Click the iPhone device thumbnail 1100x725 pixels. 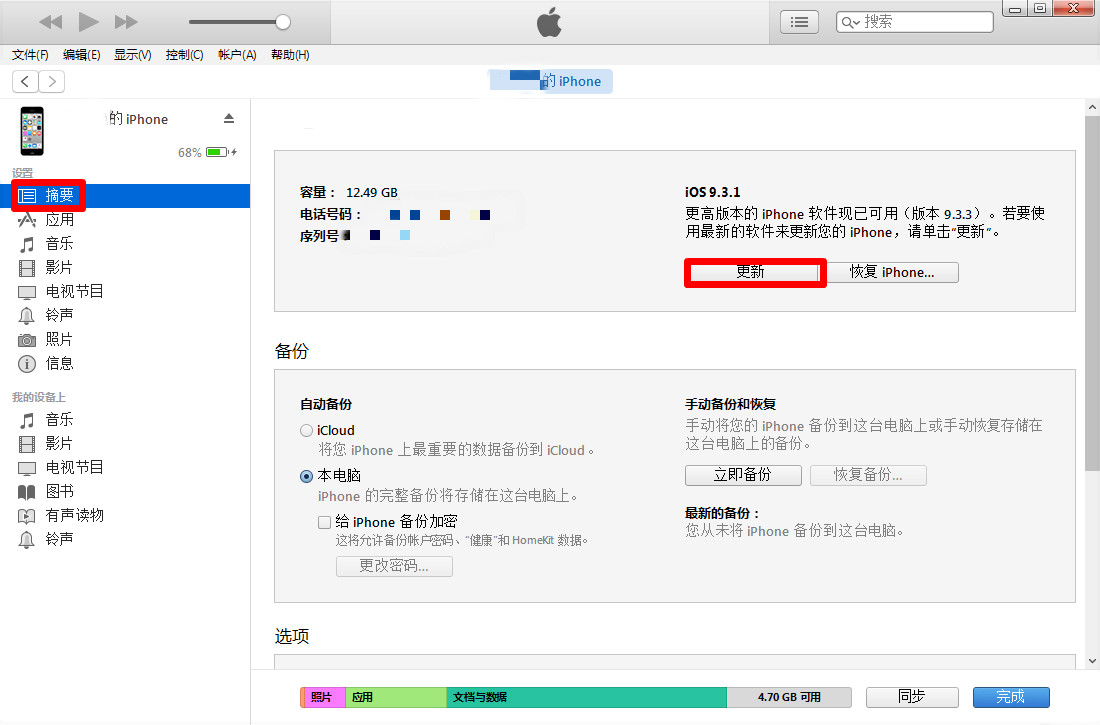(32, 131)
